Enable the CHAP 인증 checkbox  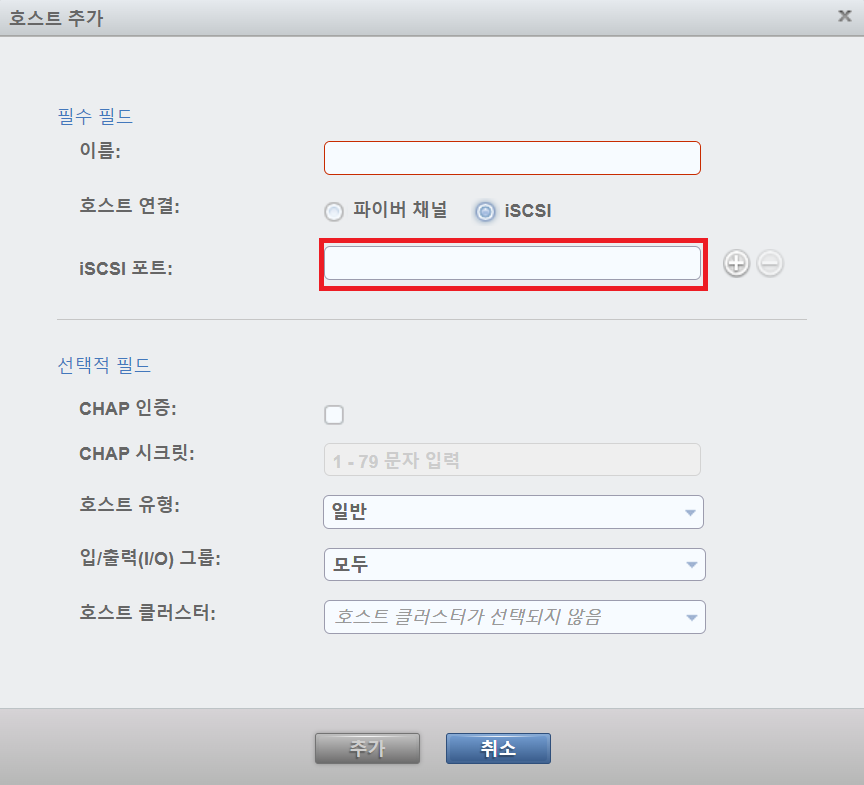click(334, 414)
